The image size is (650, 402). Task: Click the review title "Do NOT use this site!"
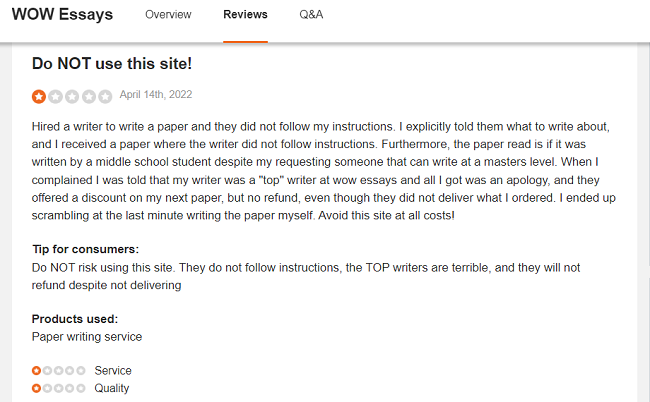click(112, 64)
